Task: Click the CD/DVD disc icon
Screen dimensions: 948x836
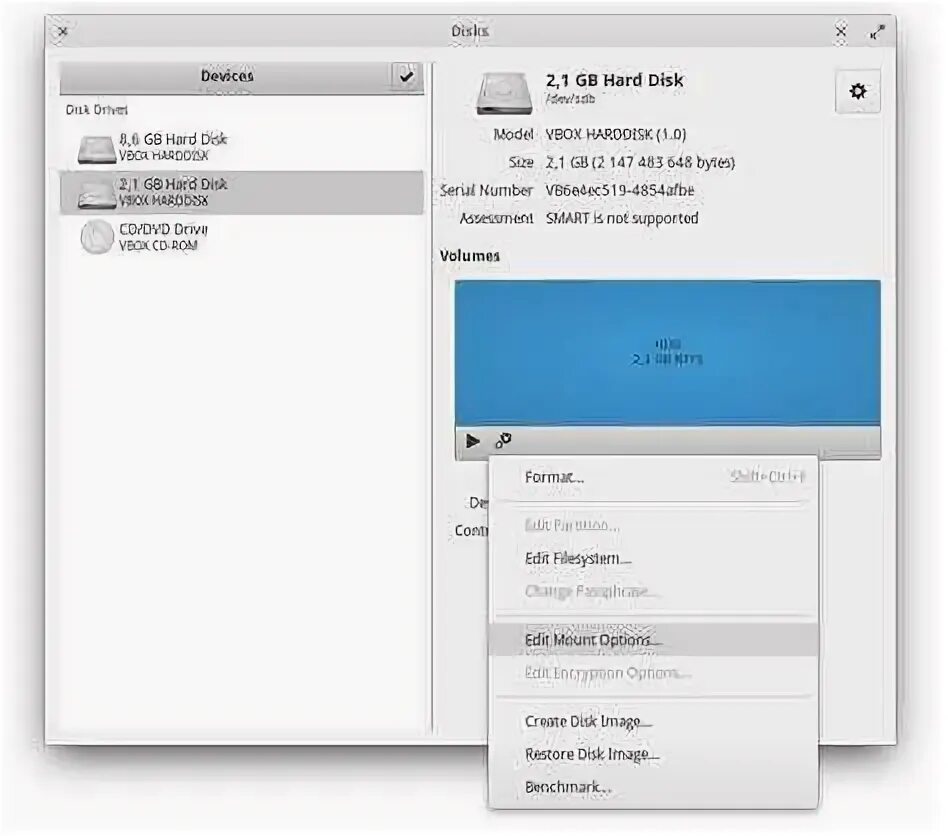Action: 97,237
